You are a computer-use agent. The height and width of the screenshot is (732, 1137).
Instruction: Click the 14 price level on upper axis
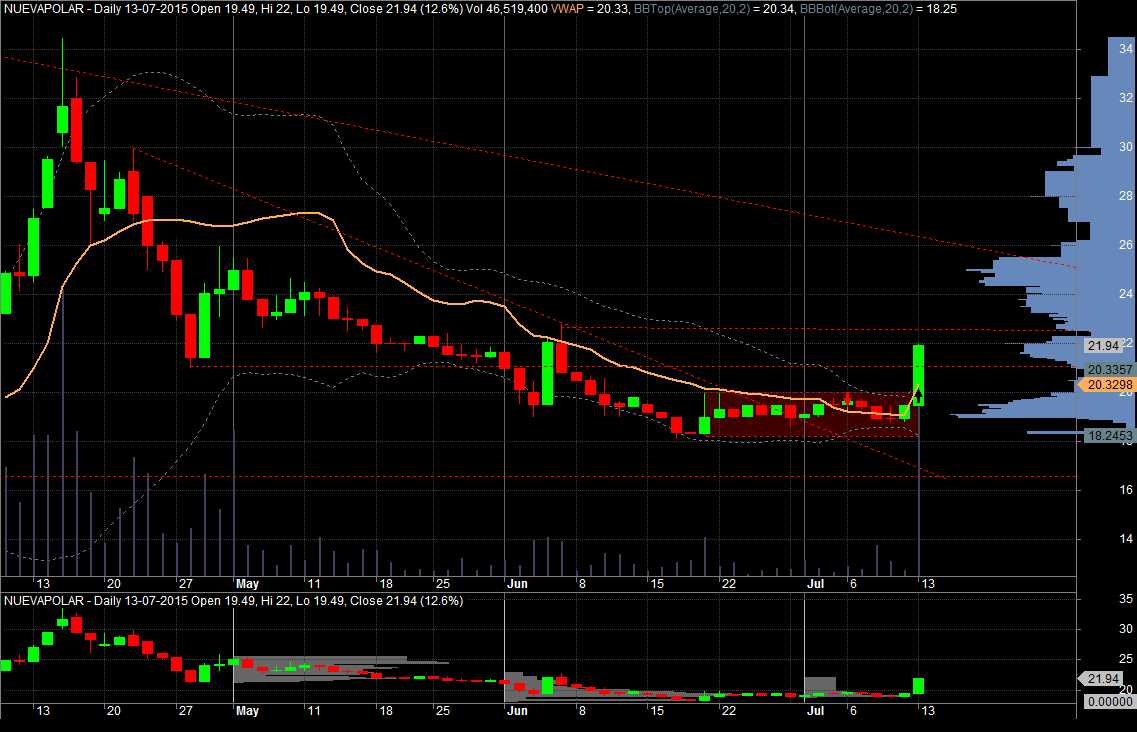[1125, 538]
